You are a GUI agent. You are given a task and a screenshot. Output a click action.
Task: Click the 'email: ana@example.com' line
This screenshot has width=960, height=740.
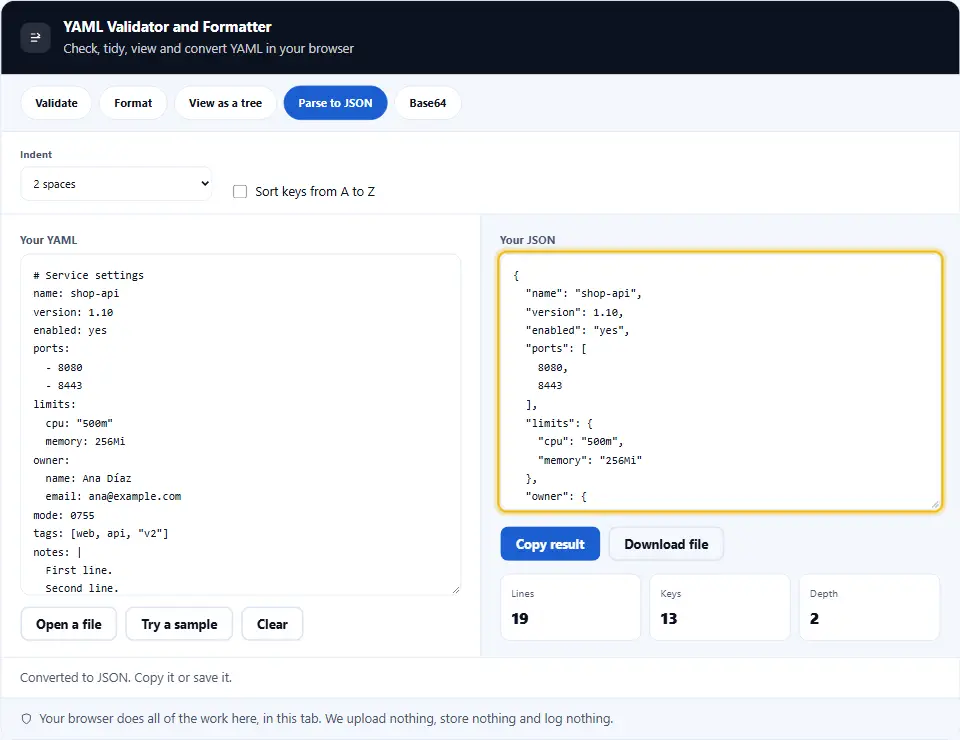[x=113, y=496]
